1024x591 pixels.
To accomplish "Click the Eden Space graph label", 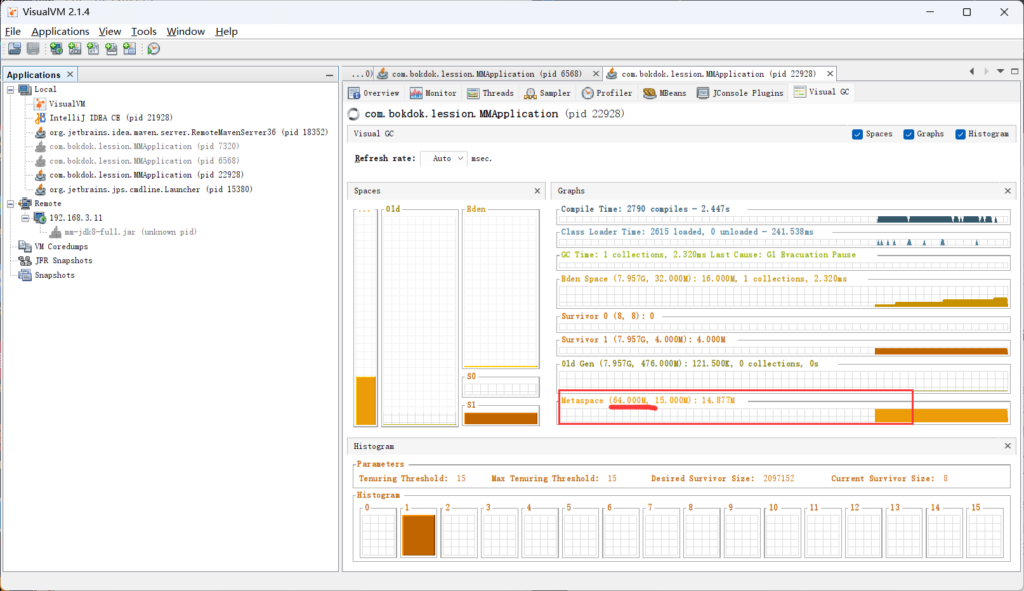I will 703,279.
